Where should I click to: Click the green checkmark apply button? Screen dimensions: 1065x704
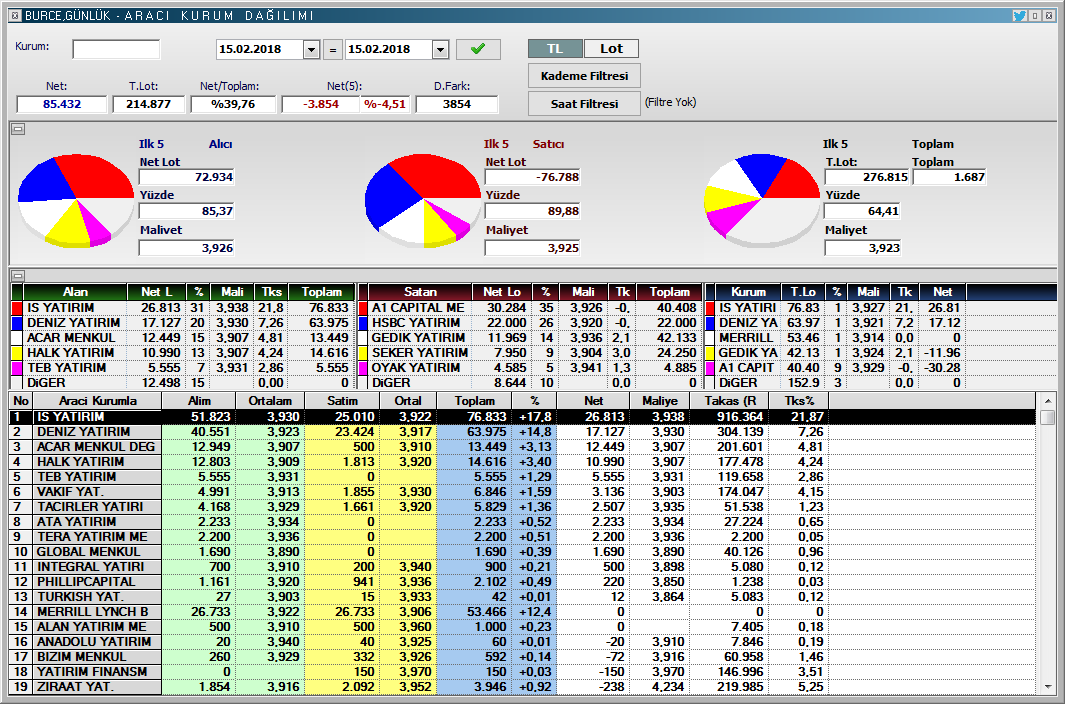coord(478,49)
